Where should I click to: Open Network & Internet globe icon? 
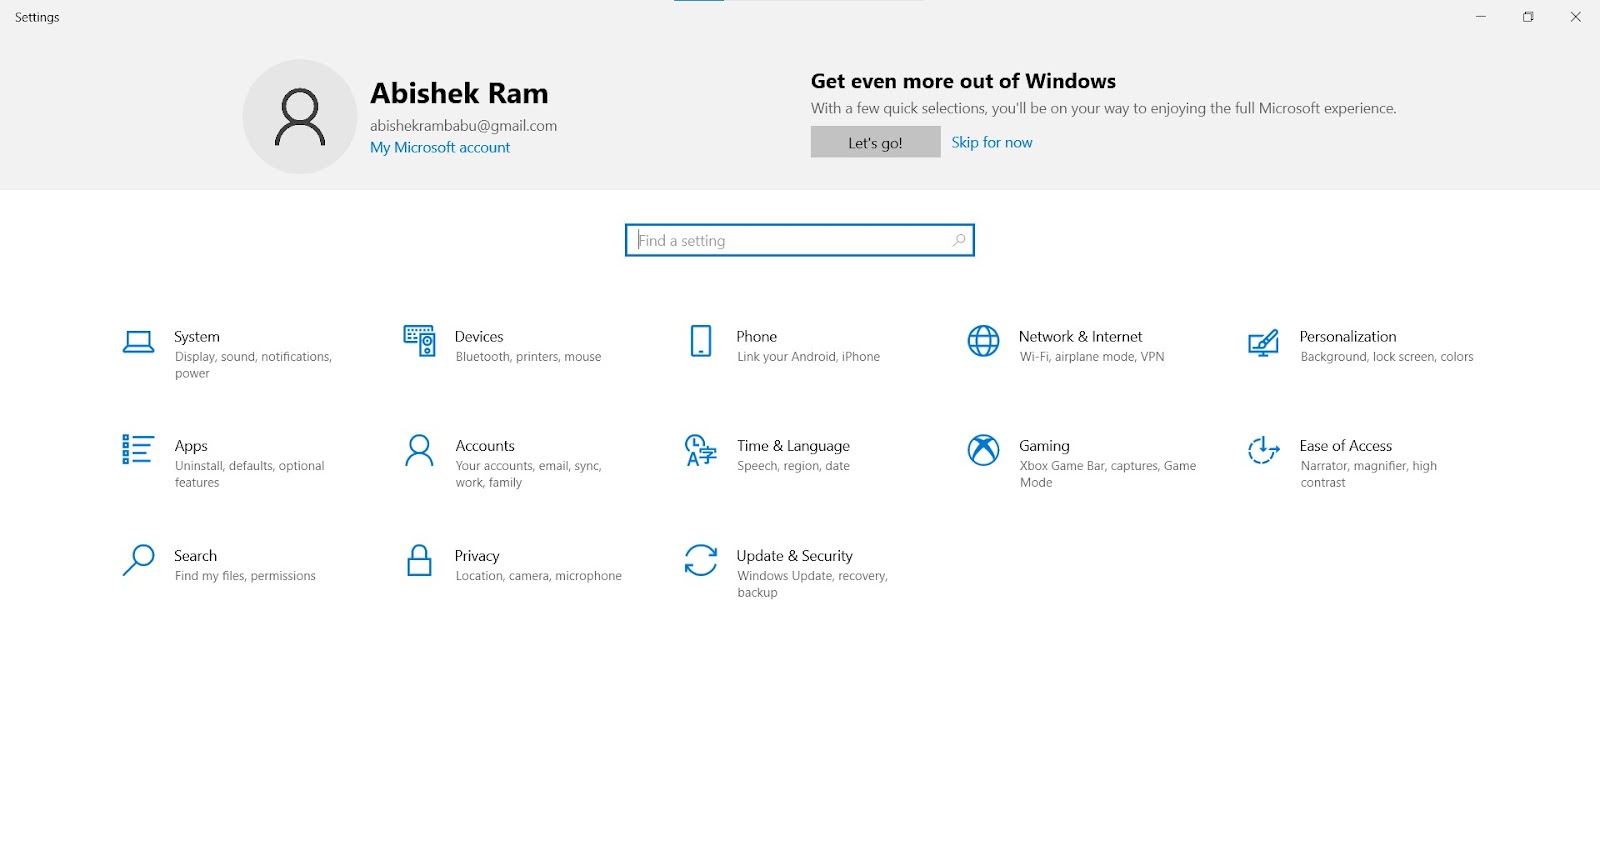[x=983, y=341]
